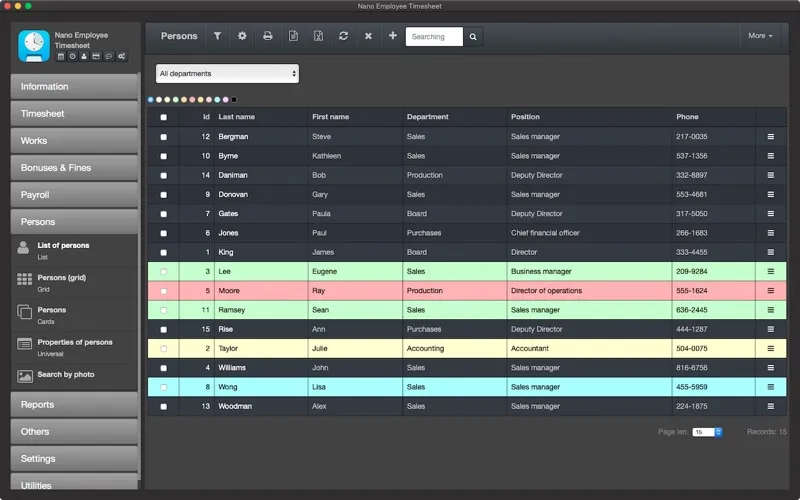Check the box for Byrne row

163,156
